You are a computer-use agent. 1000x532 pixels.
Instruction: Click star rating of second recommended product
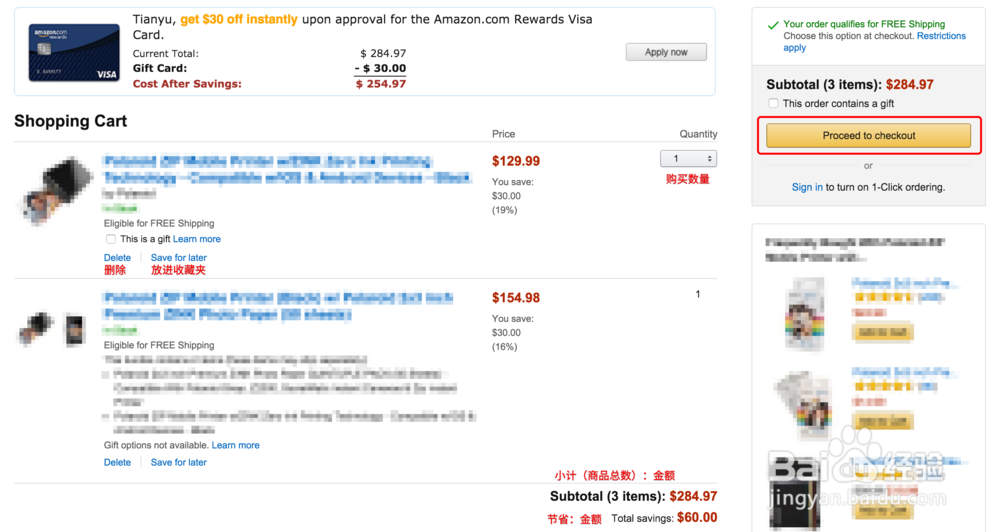tap(884, 386)
